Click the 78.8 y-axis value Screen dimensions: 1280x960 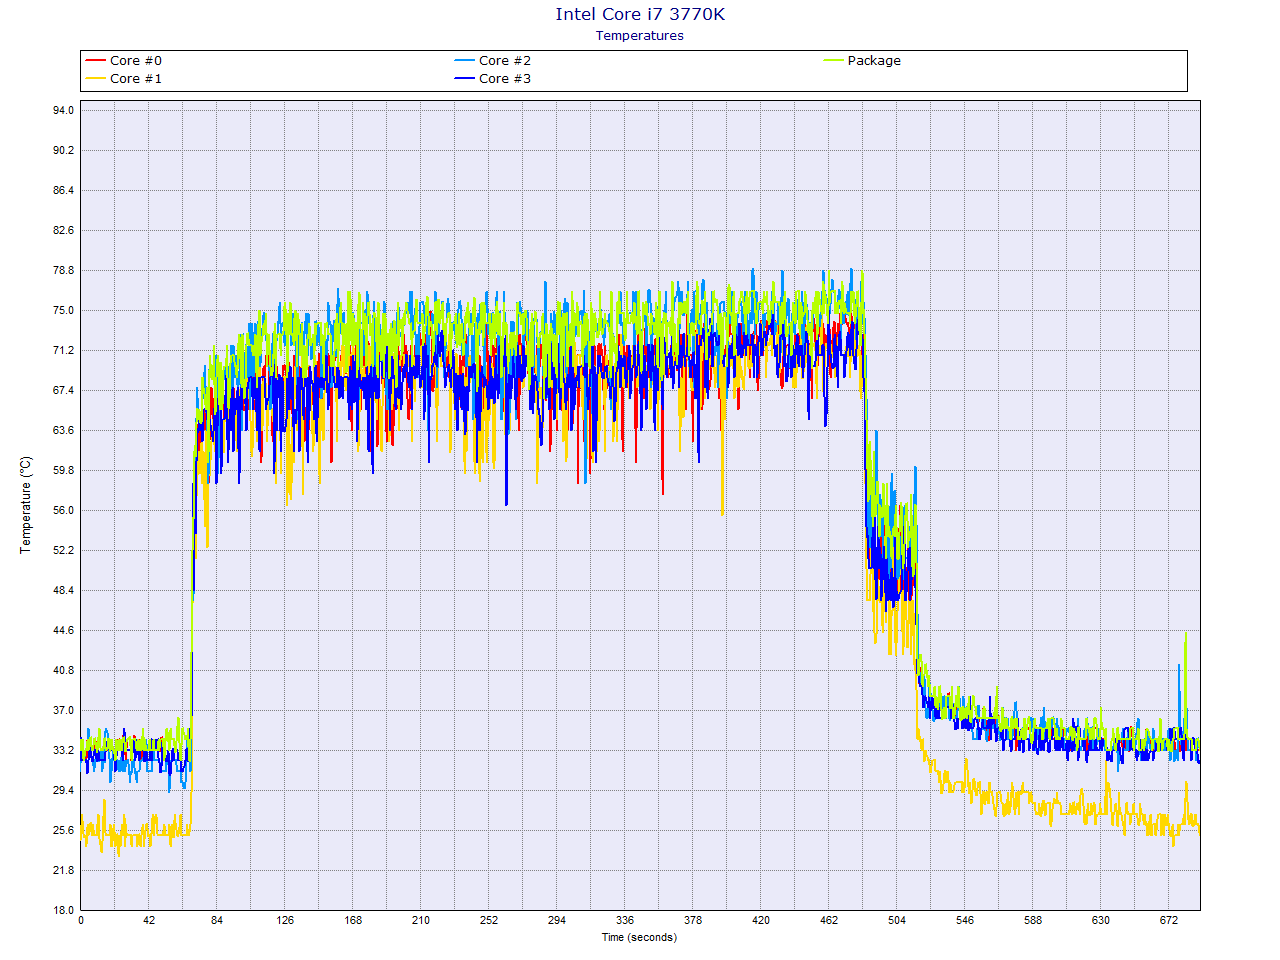(63, 270)
